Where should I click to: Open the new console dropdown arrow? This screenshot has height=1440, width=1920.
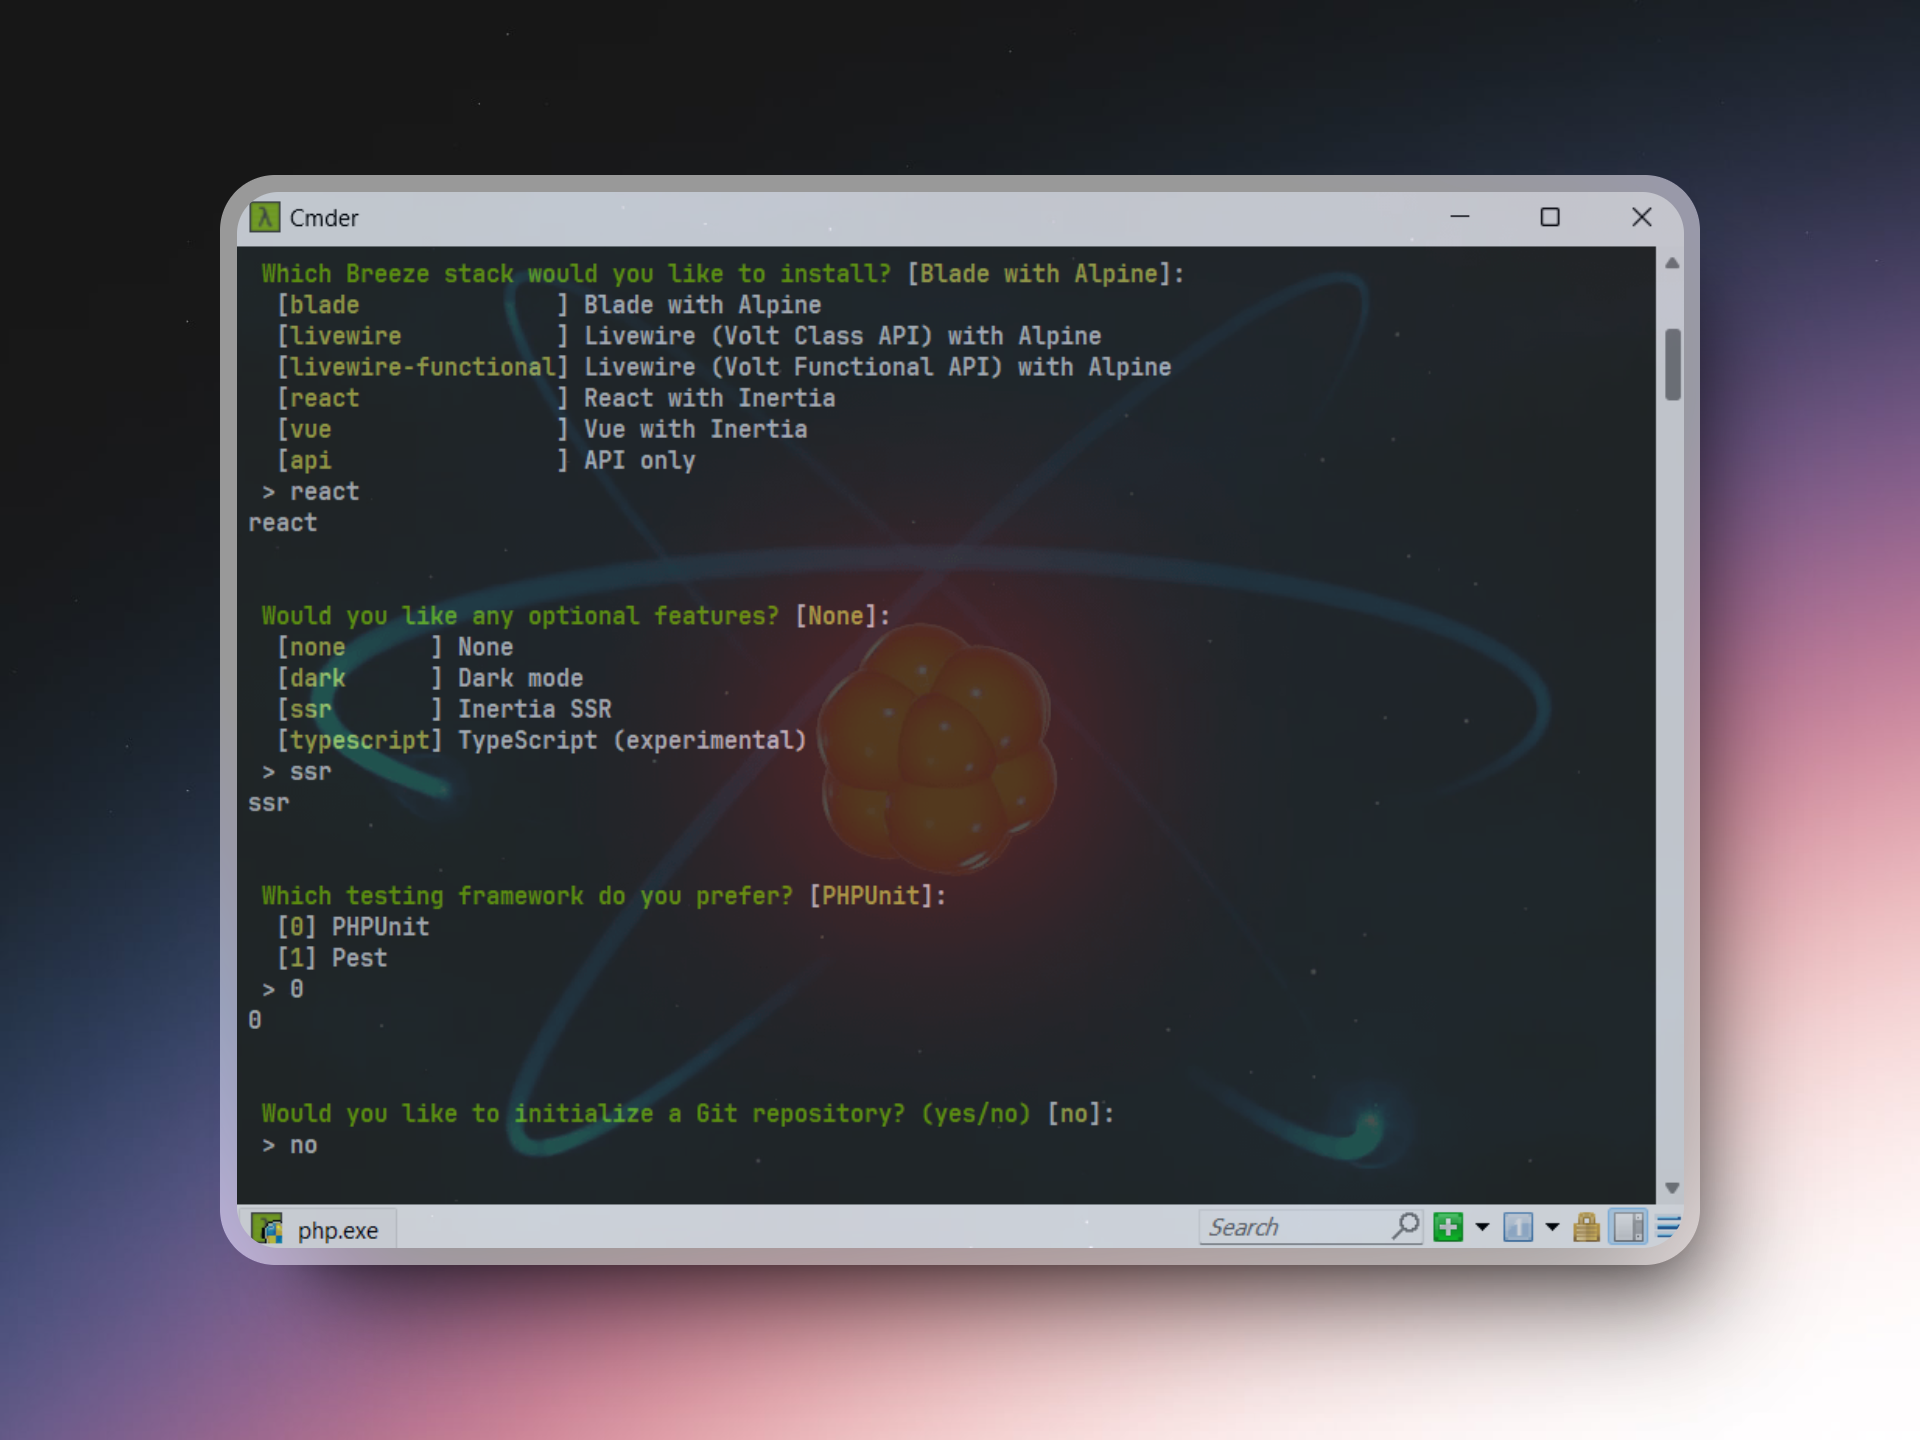[x=1482, y=1227]
